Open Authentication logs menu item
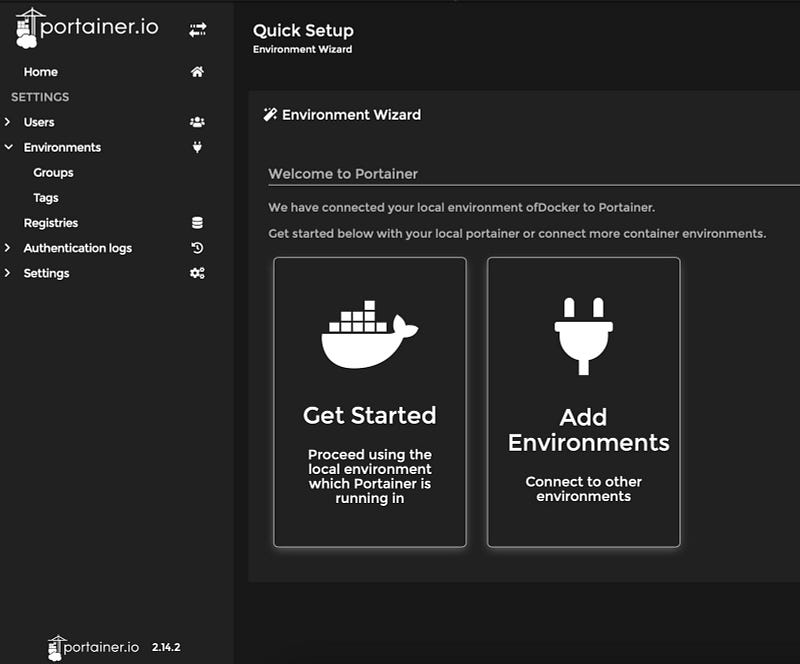The width and height of the screenshot is (800, 664). pyautogui.click(x=78, y=248)
